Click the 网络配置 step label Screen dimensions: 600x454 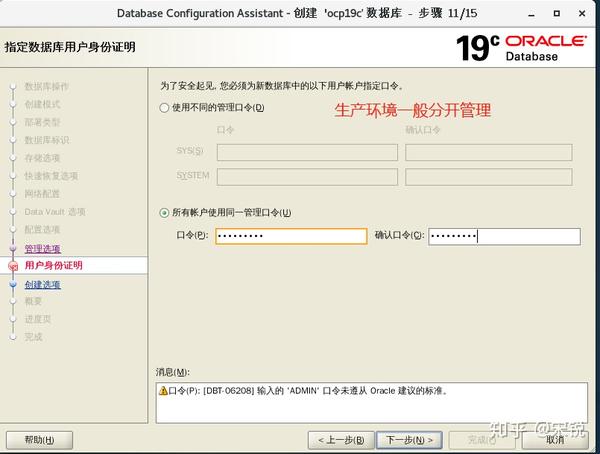(x=42, y=194)
